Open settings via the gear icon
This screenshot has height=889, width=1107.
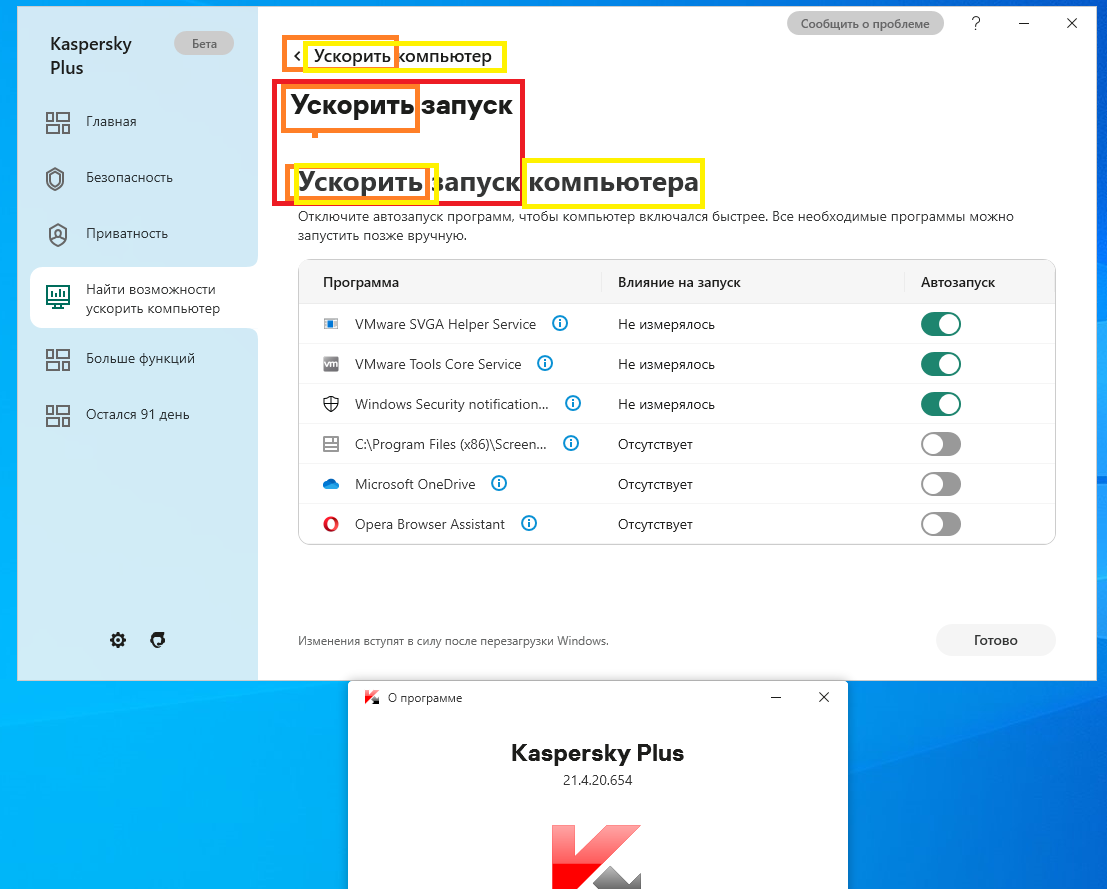coord(118,640)
